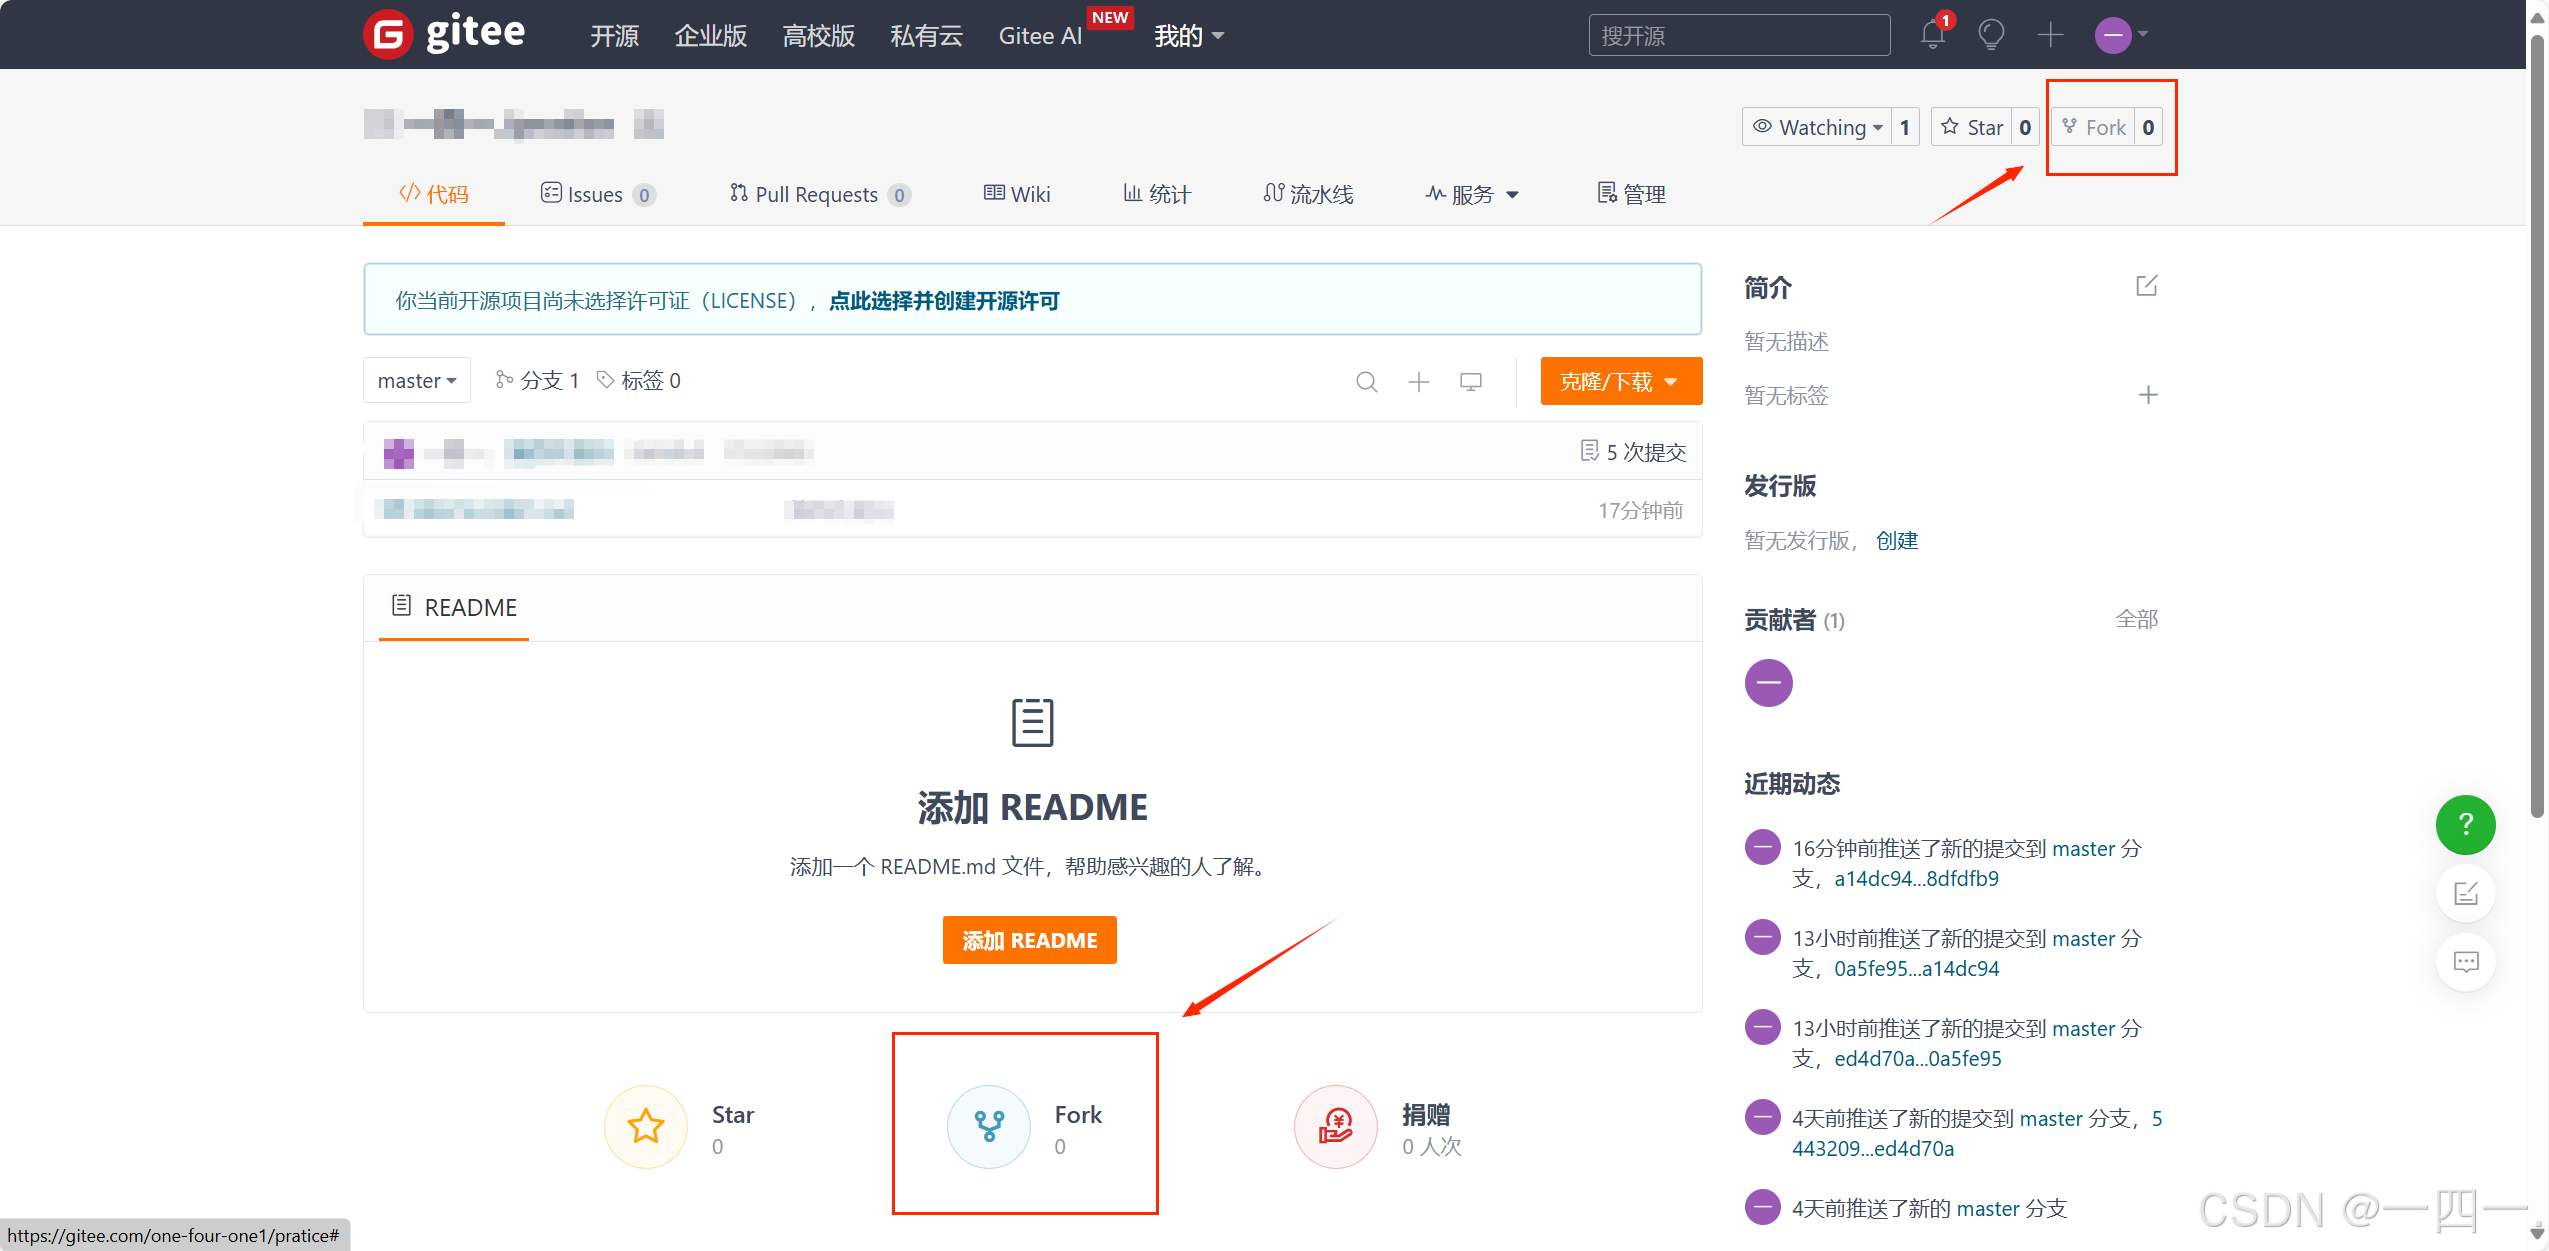Click the 搜开源 search input field
The image size is (2549, 1251).
click(1738, 34)
